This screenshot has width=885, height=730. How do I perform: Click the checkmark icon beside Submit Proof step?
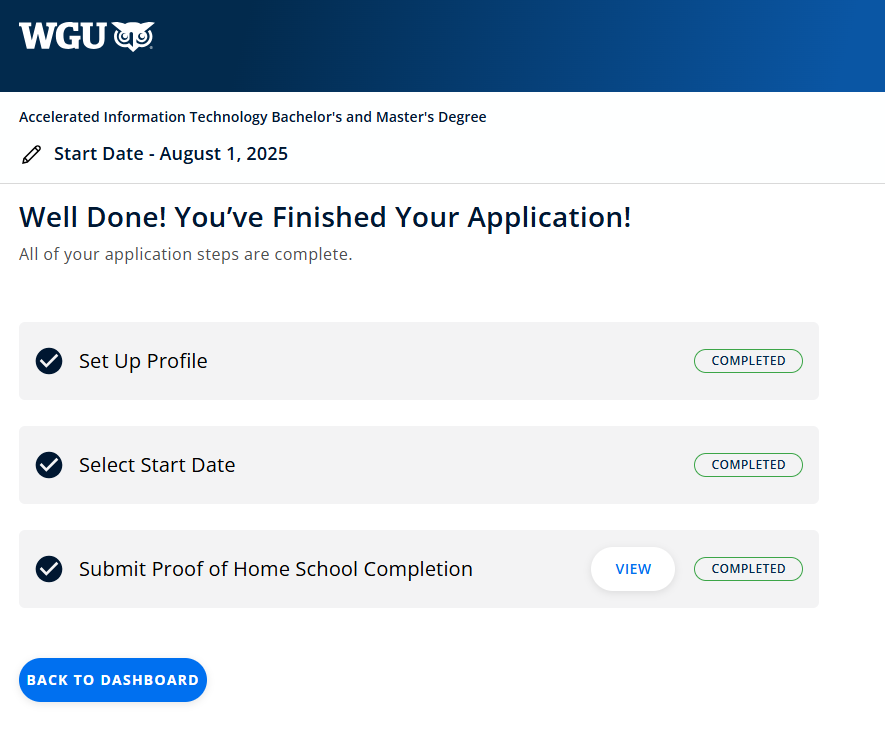tap(49, 569)
